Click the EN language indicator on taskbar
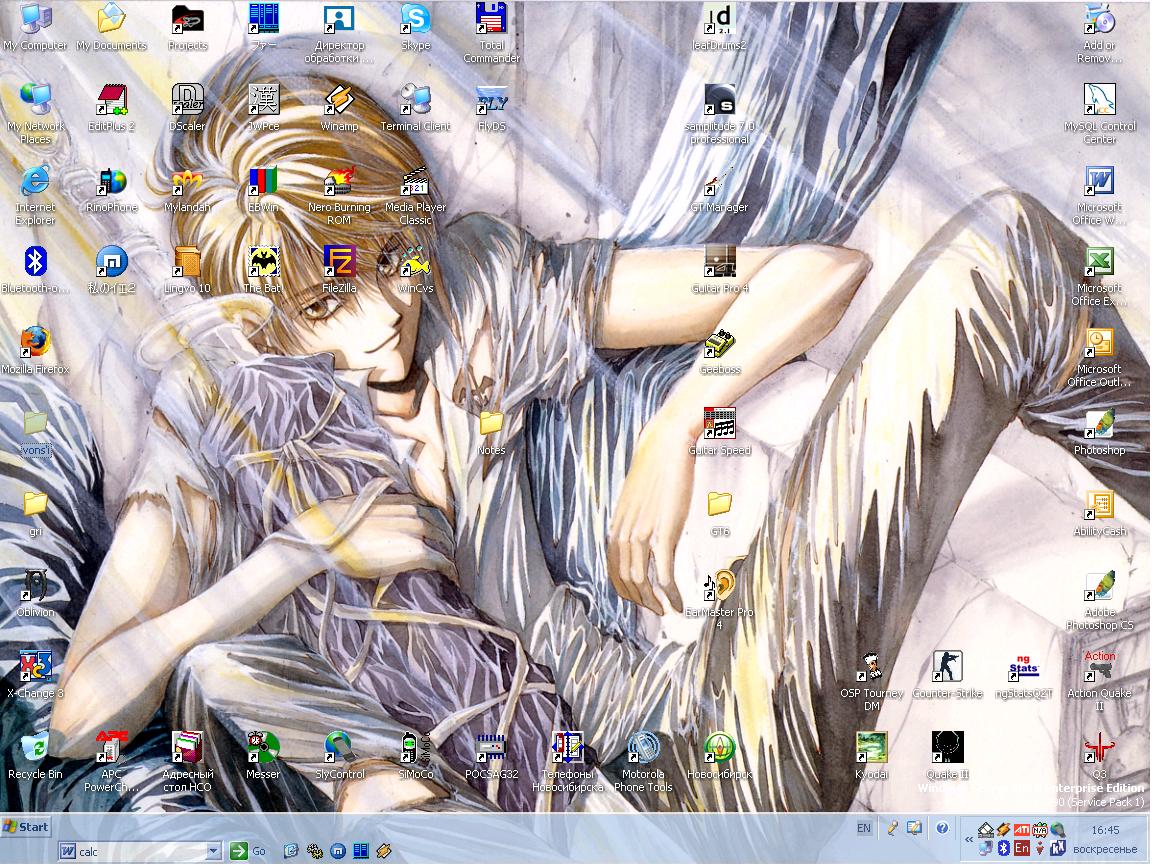Screen dimensions: 1152x864 (x=863, y=828)
